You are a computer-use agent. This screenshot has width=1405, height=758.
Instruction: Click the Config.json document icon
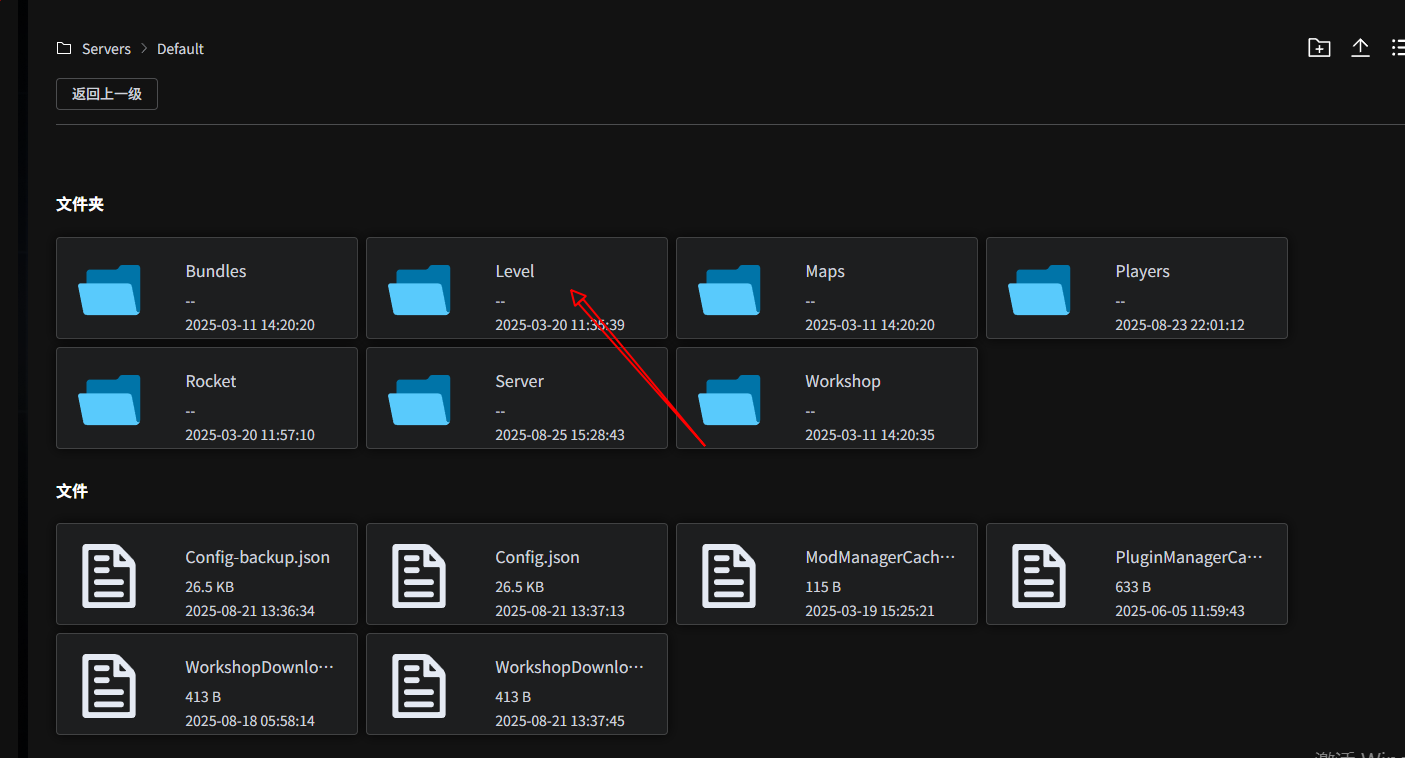click(x=419, y=575)
